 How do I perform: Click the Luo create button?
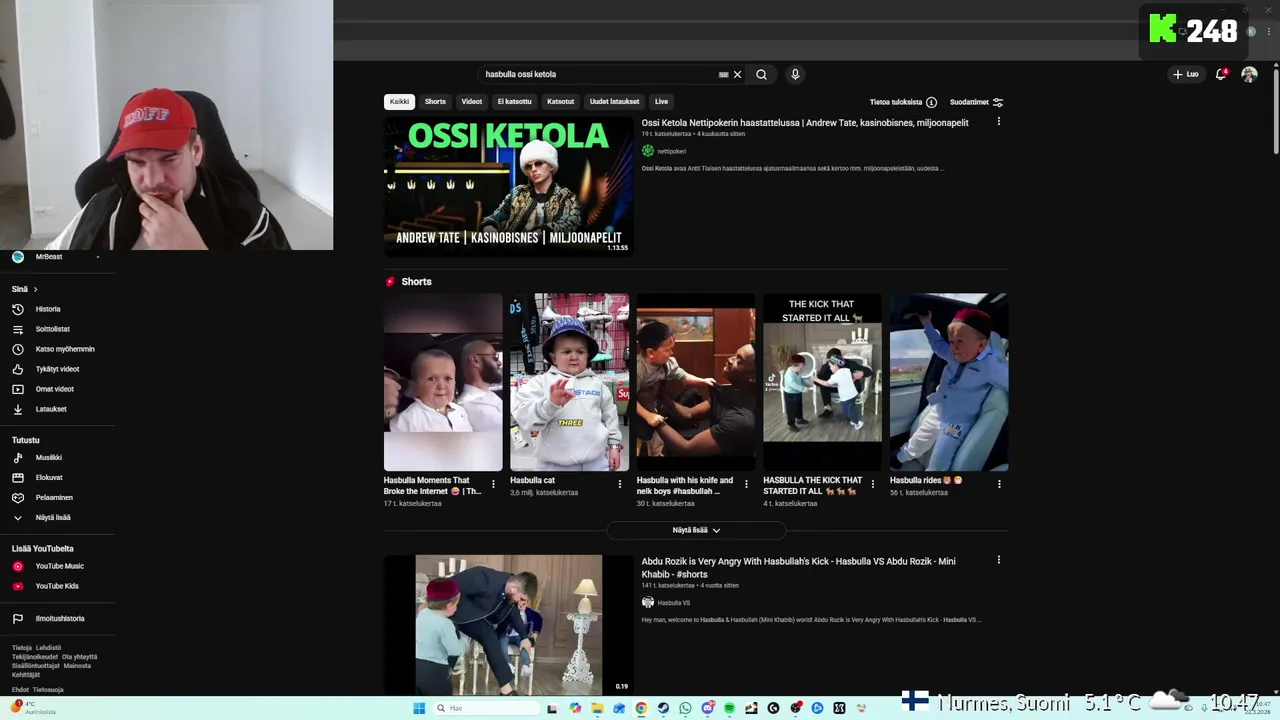1186,74
